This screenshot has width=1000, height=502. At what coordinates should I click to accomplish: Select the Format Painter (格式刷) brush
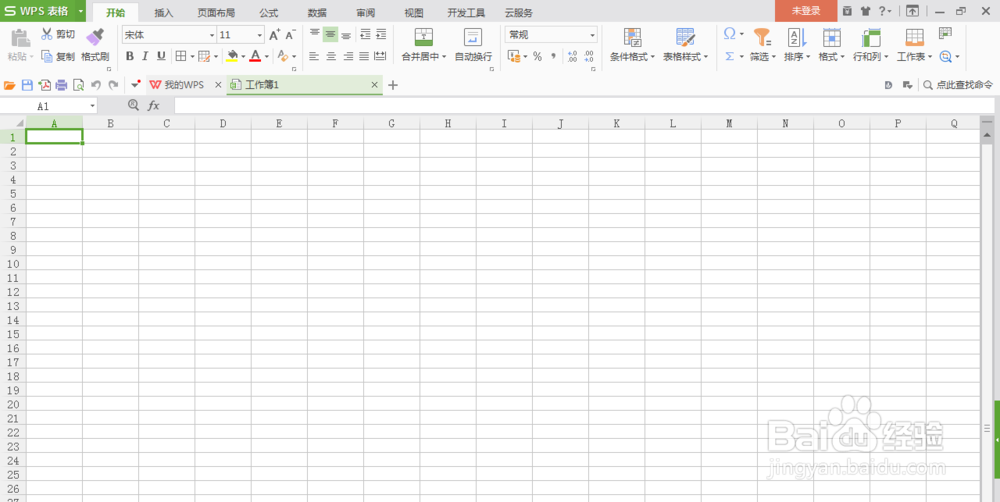pyautogui.click(x=95, y=36)
